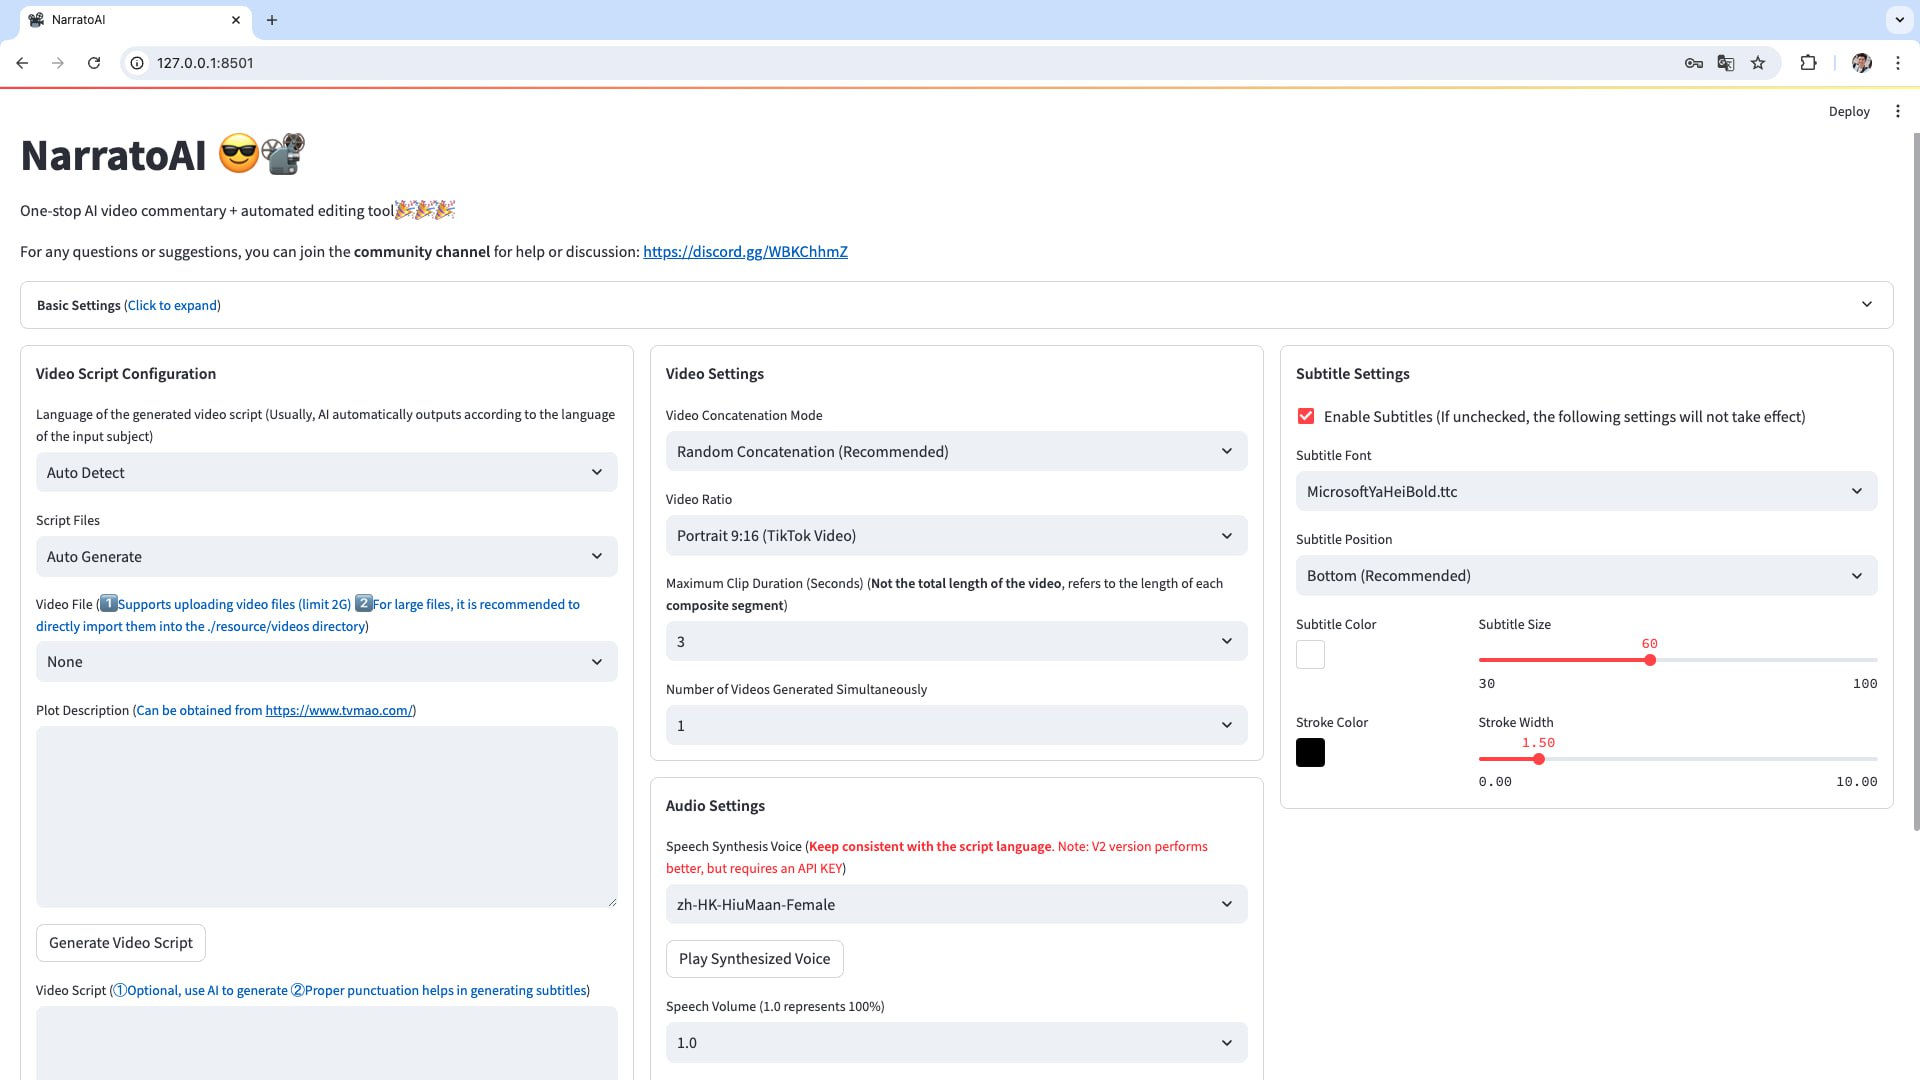
Task: Open the black Stroke Color swatch
Action: (x=1310, y=753)
